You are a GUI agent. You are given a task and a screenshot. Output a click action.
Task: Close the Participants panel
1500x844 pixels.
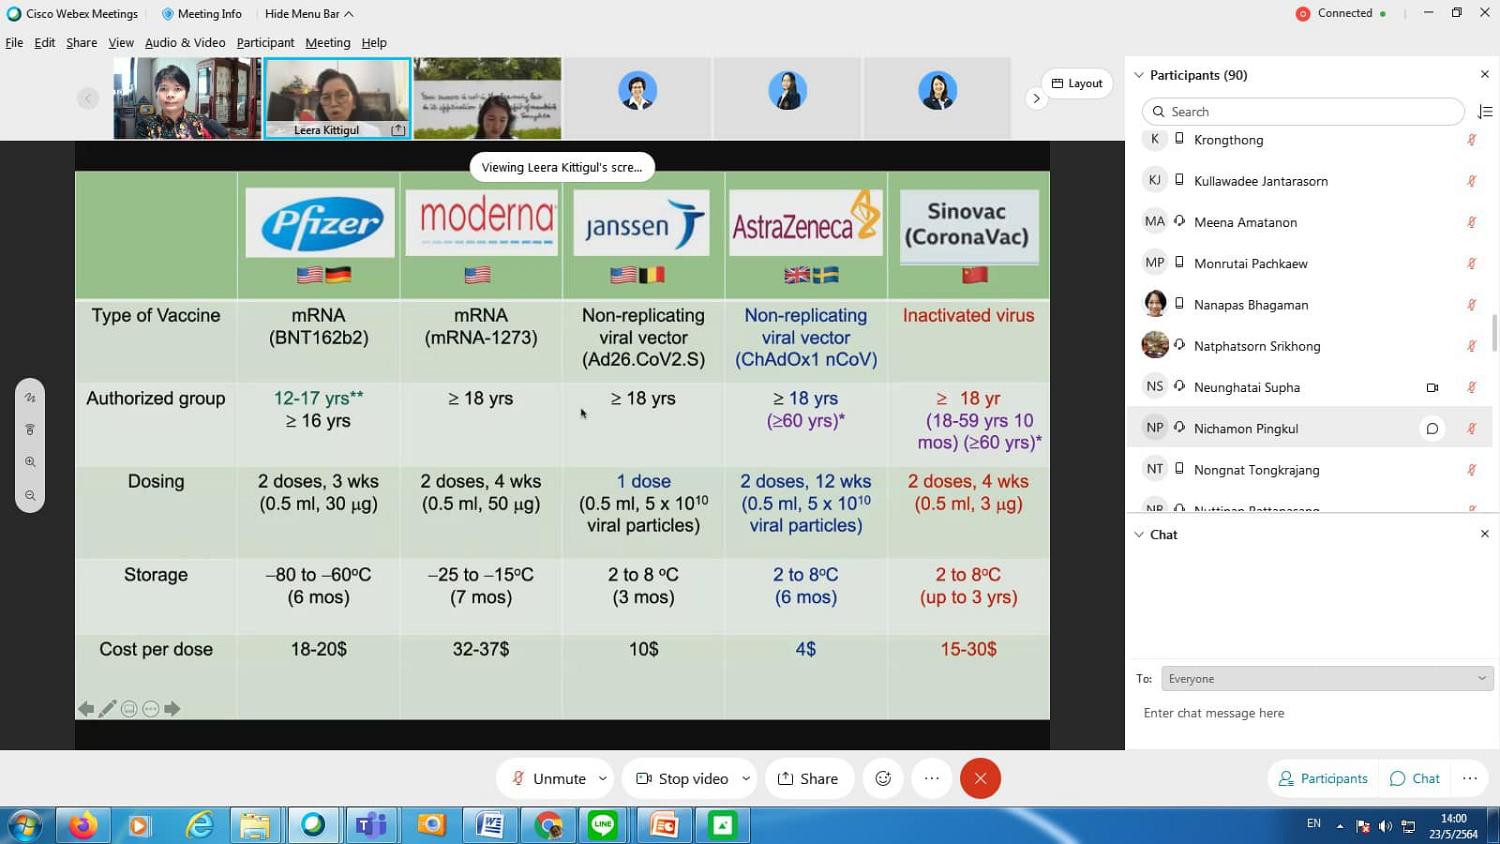tap(1485, 75)
